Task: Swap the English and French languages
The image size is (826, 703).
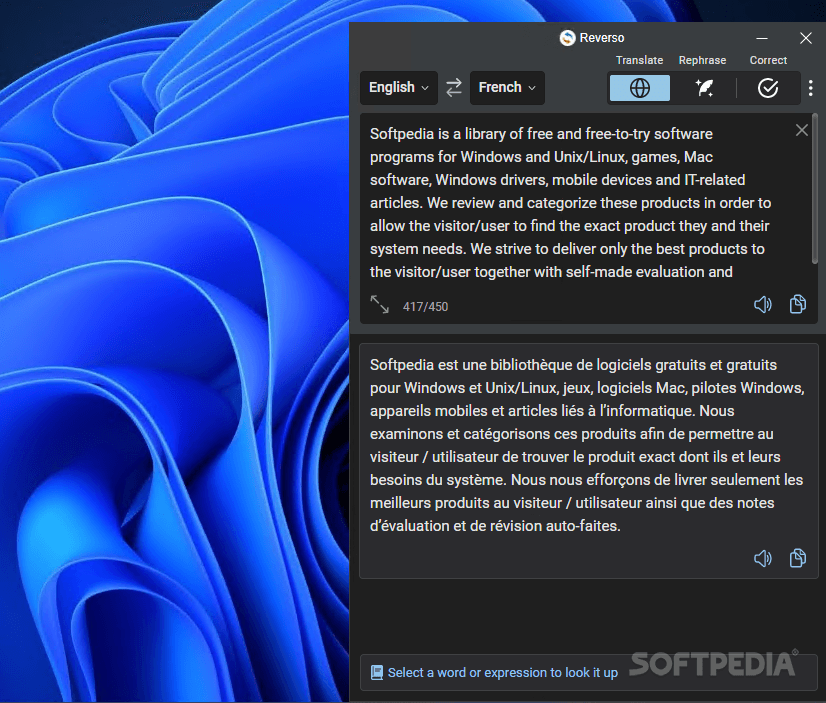Action: [454, 87]
